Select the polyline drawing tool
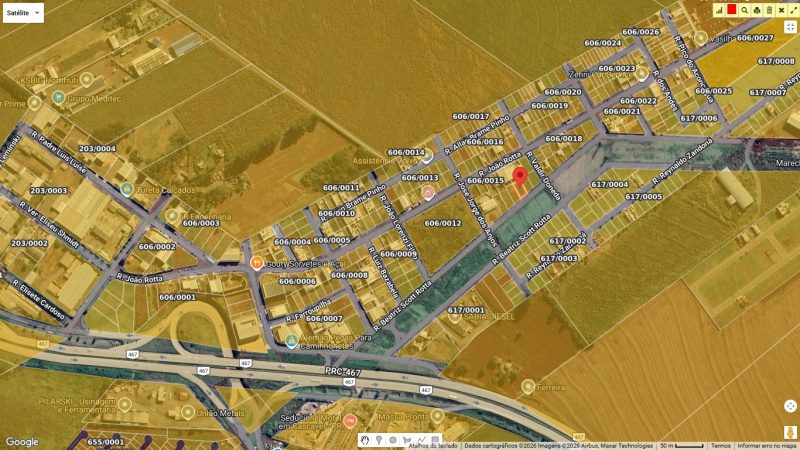Screen dimensions: 800x450 (x=421, y=439)
